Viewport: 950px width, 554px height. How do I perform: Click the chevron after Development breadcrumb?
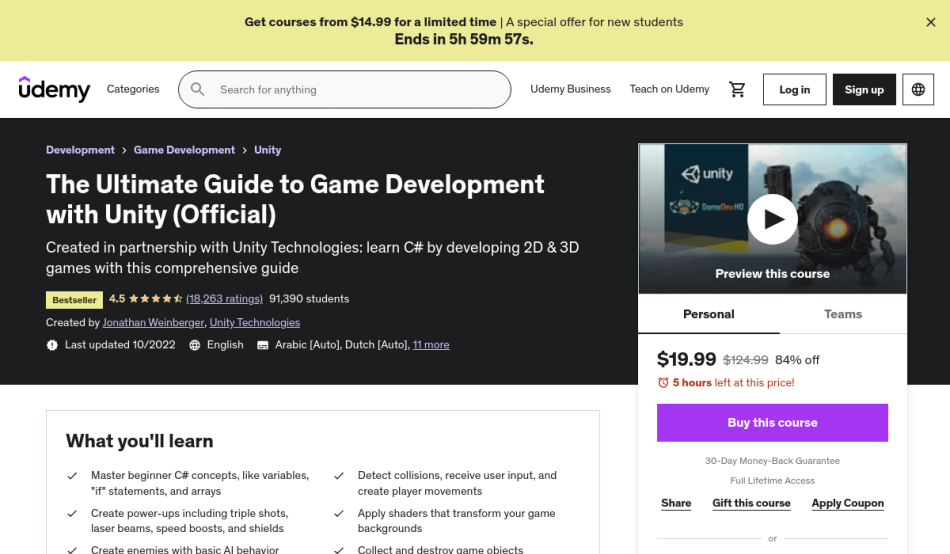[124, 150]
